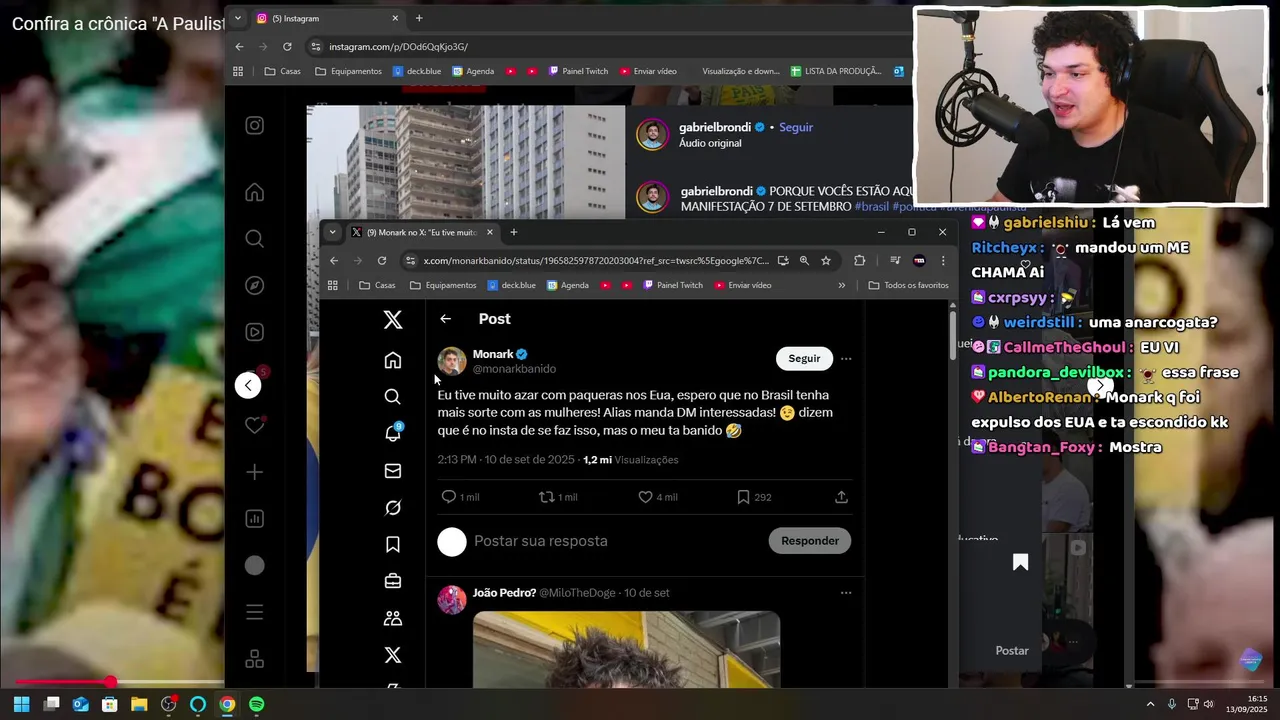Viewport: 1280px width, 720px height.
Task: Open tab search dropdown in Instagram window
Action: [x=237, y=18]
